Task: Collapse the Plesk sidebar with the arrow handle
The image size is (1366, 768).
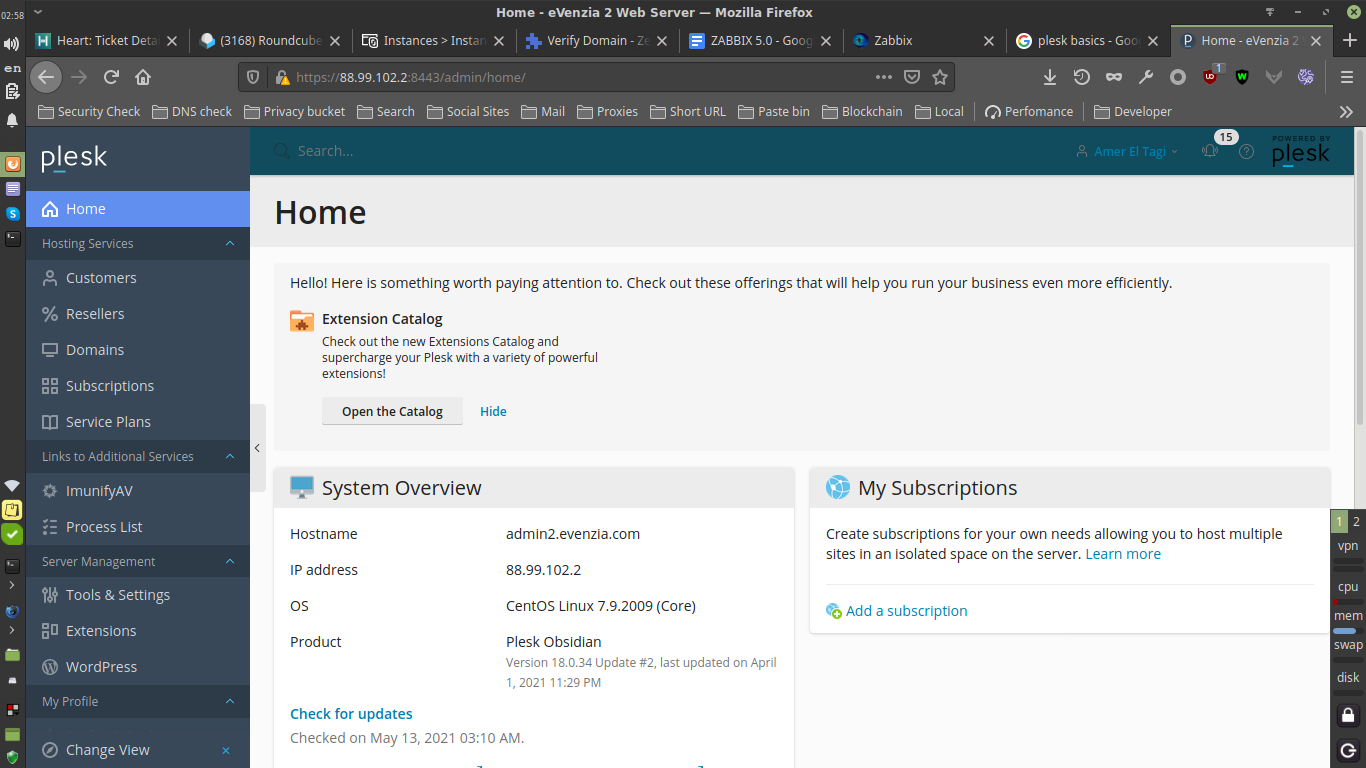Action: tap(257, 448)
